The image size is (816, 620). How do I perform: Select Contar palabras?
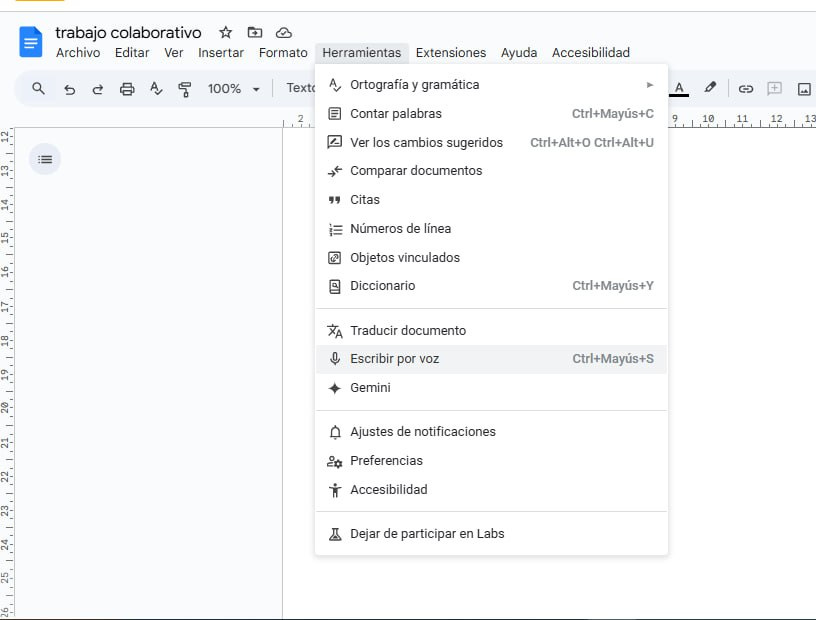point(491,113)
